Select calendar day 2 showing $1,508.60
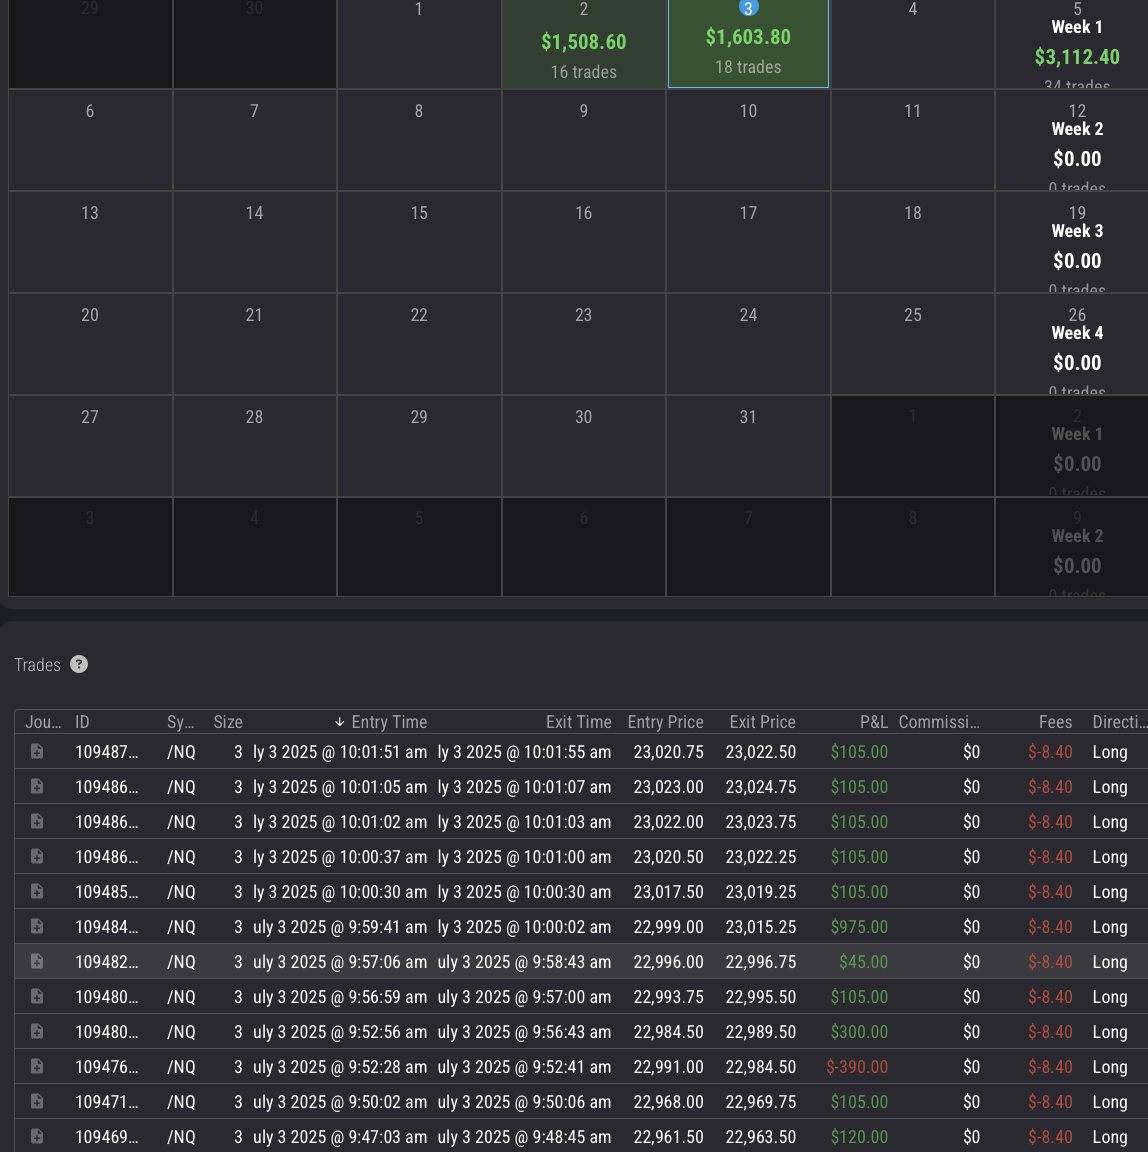This screenshot has height=1152, width=1148. (x=584, y=44)
